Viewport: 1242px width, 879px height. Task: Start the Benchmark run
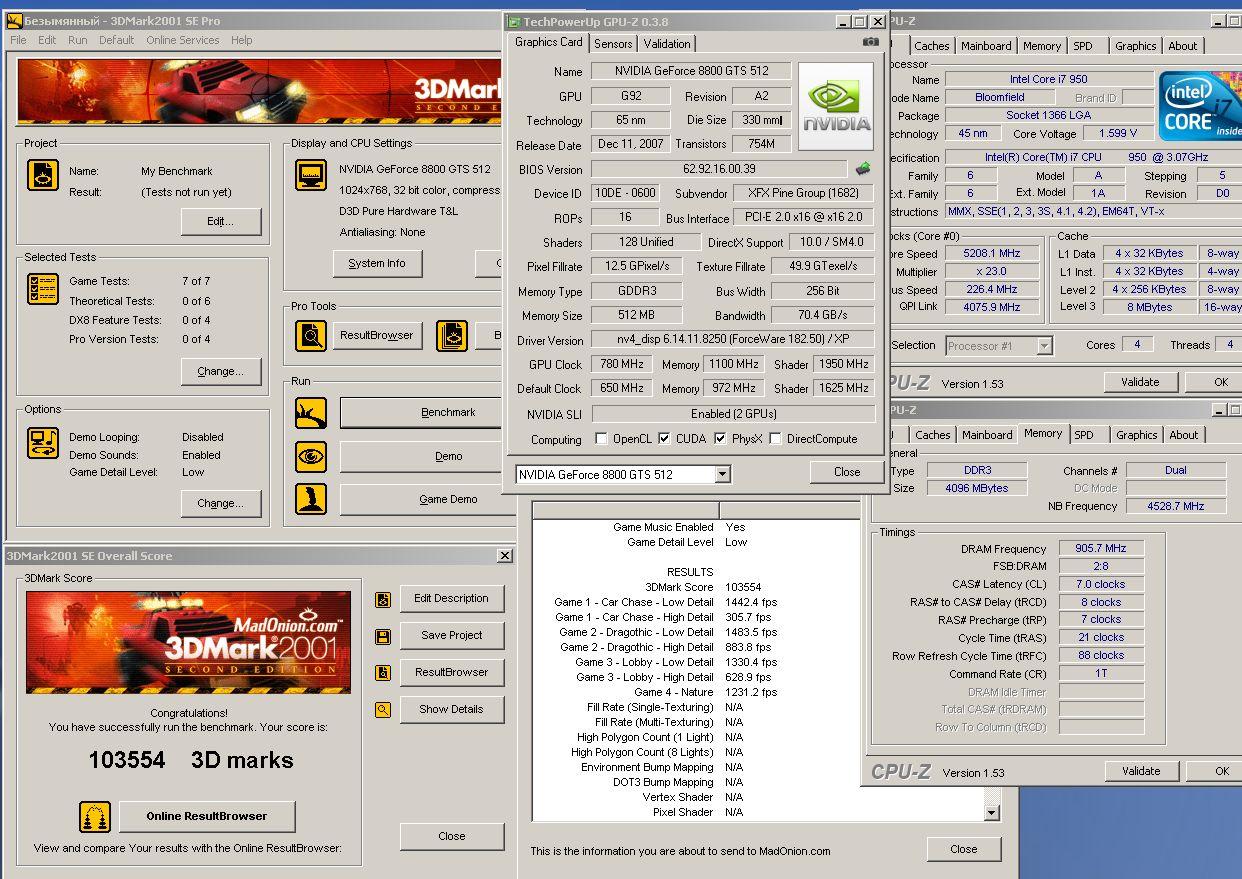[x=423, y=412]
